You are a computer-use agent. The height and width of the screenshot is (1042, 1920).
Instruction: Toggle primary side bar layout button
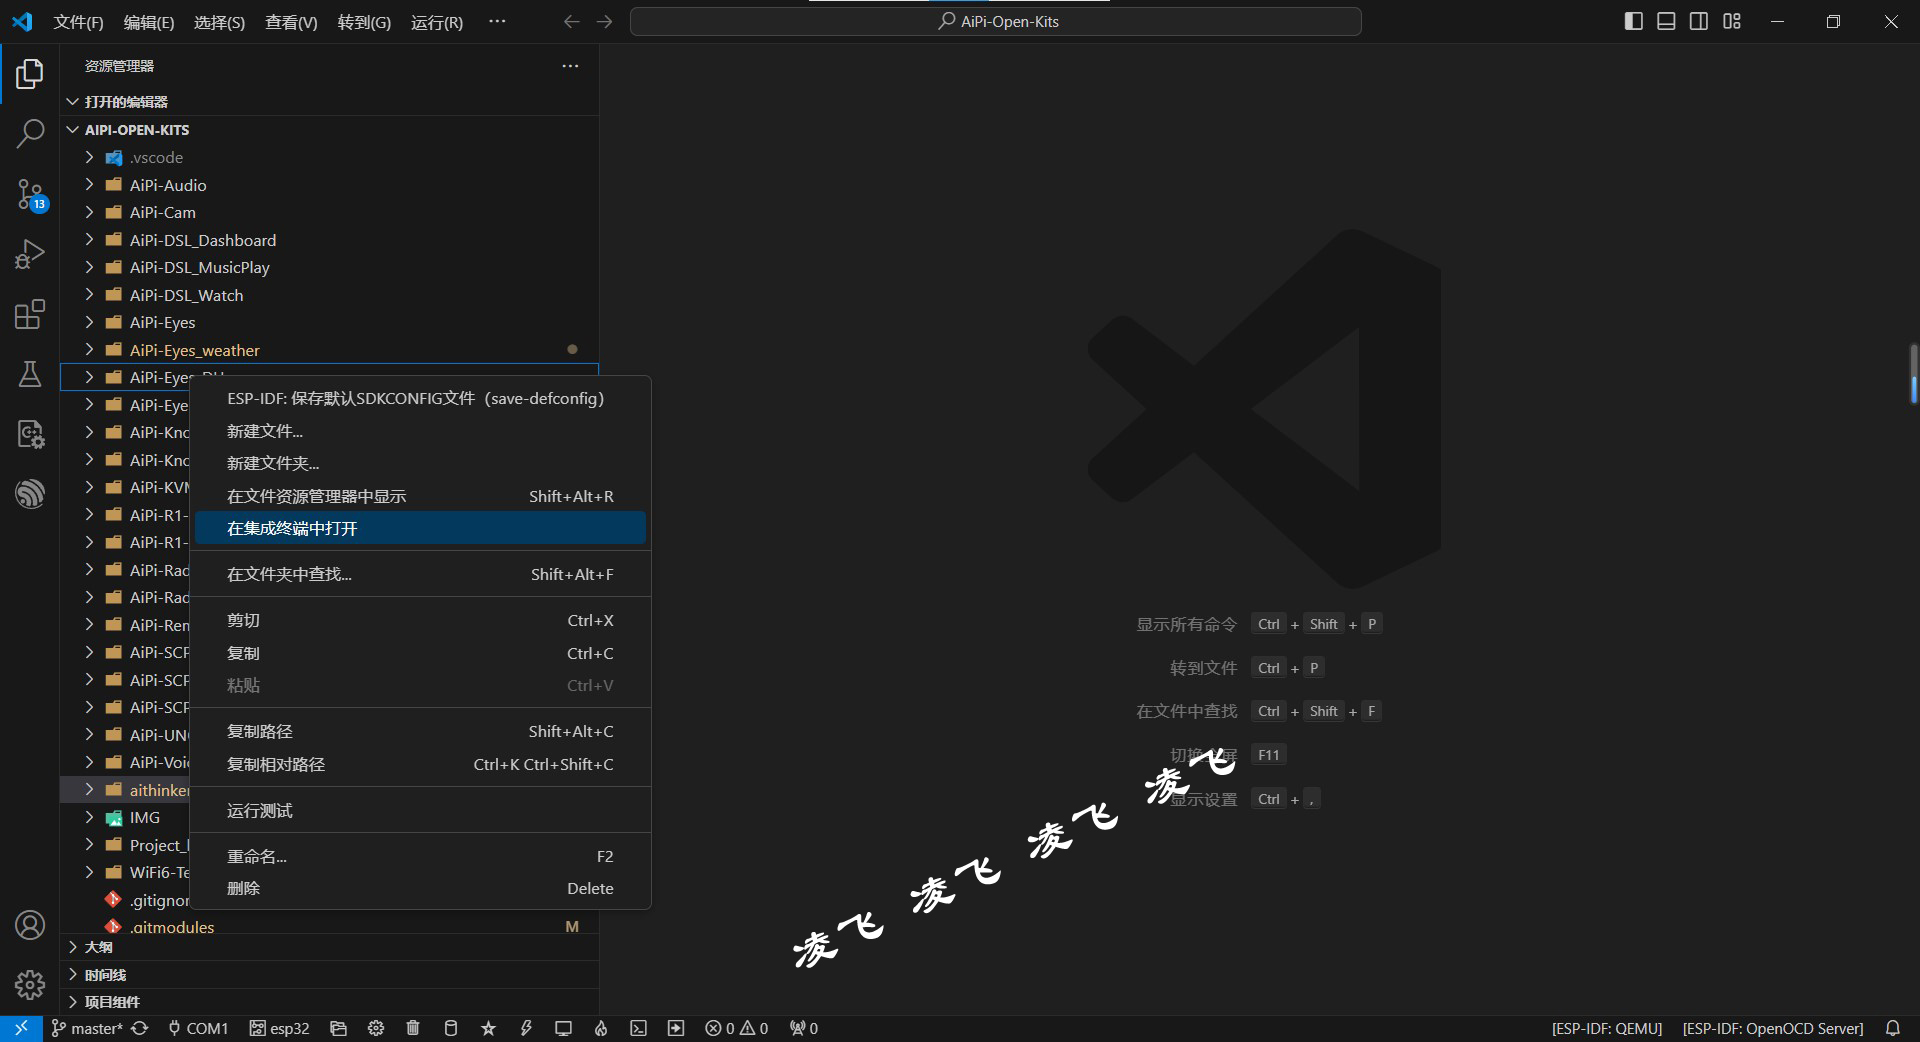pos(1634,21)
